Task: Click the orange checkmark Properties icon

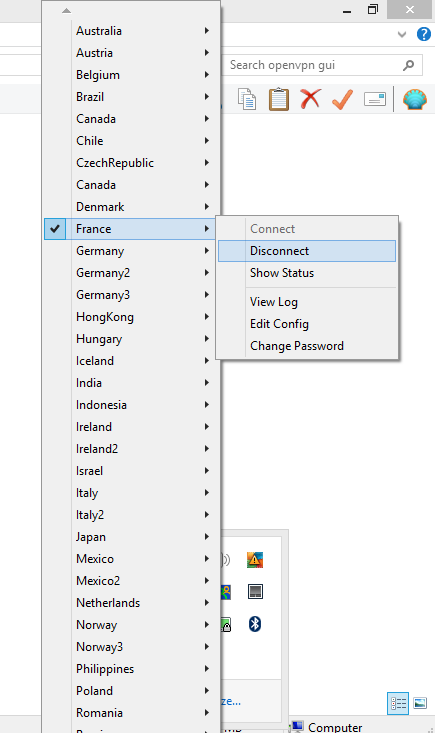Action: [342, 99]
